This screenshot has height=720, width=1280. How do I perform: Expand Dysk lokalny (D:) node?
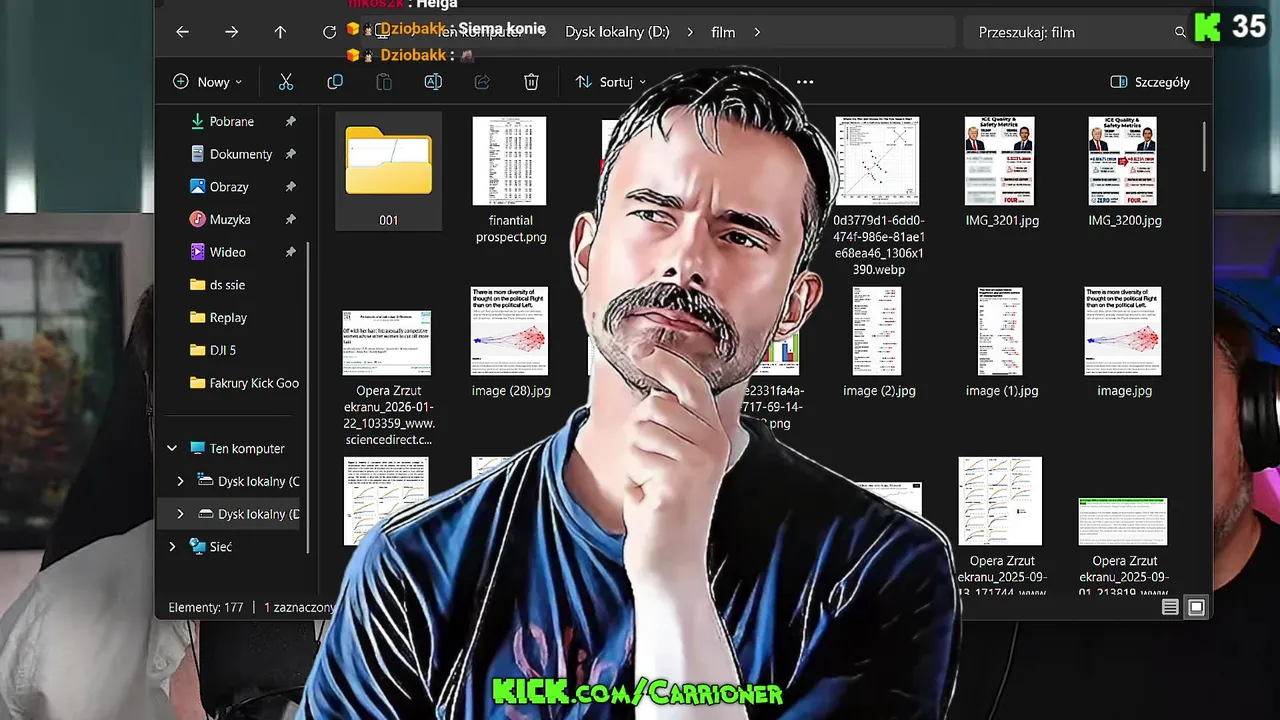[180, 514]
